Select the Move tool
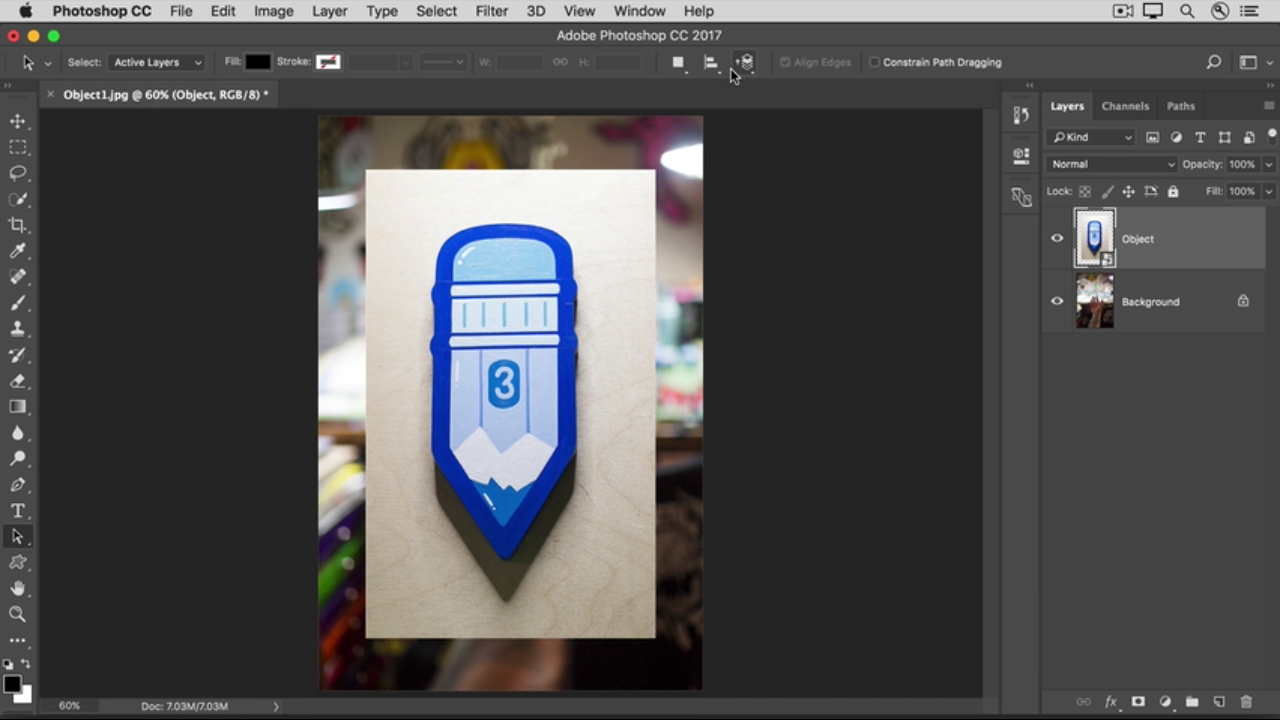The width and height of the screenshot is (1280, 720). click(18, 121)
